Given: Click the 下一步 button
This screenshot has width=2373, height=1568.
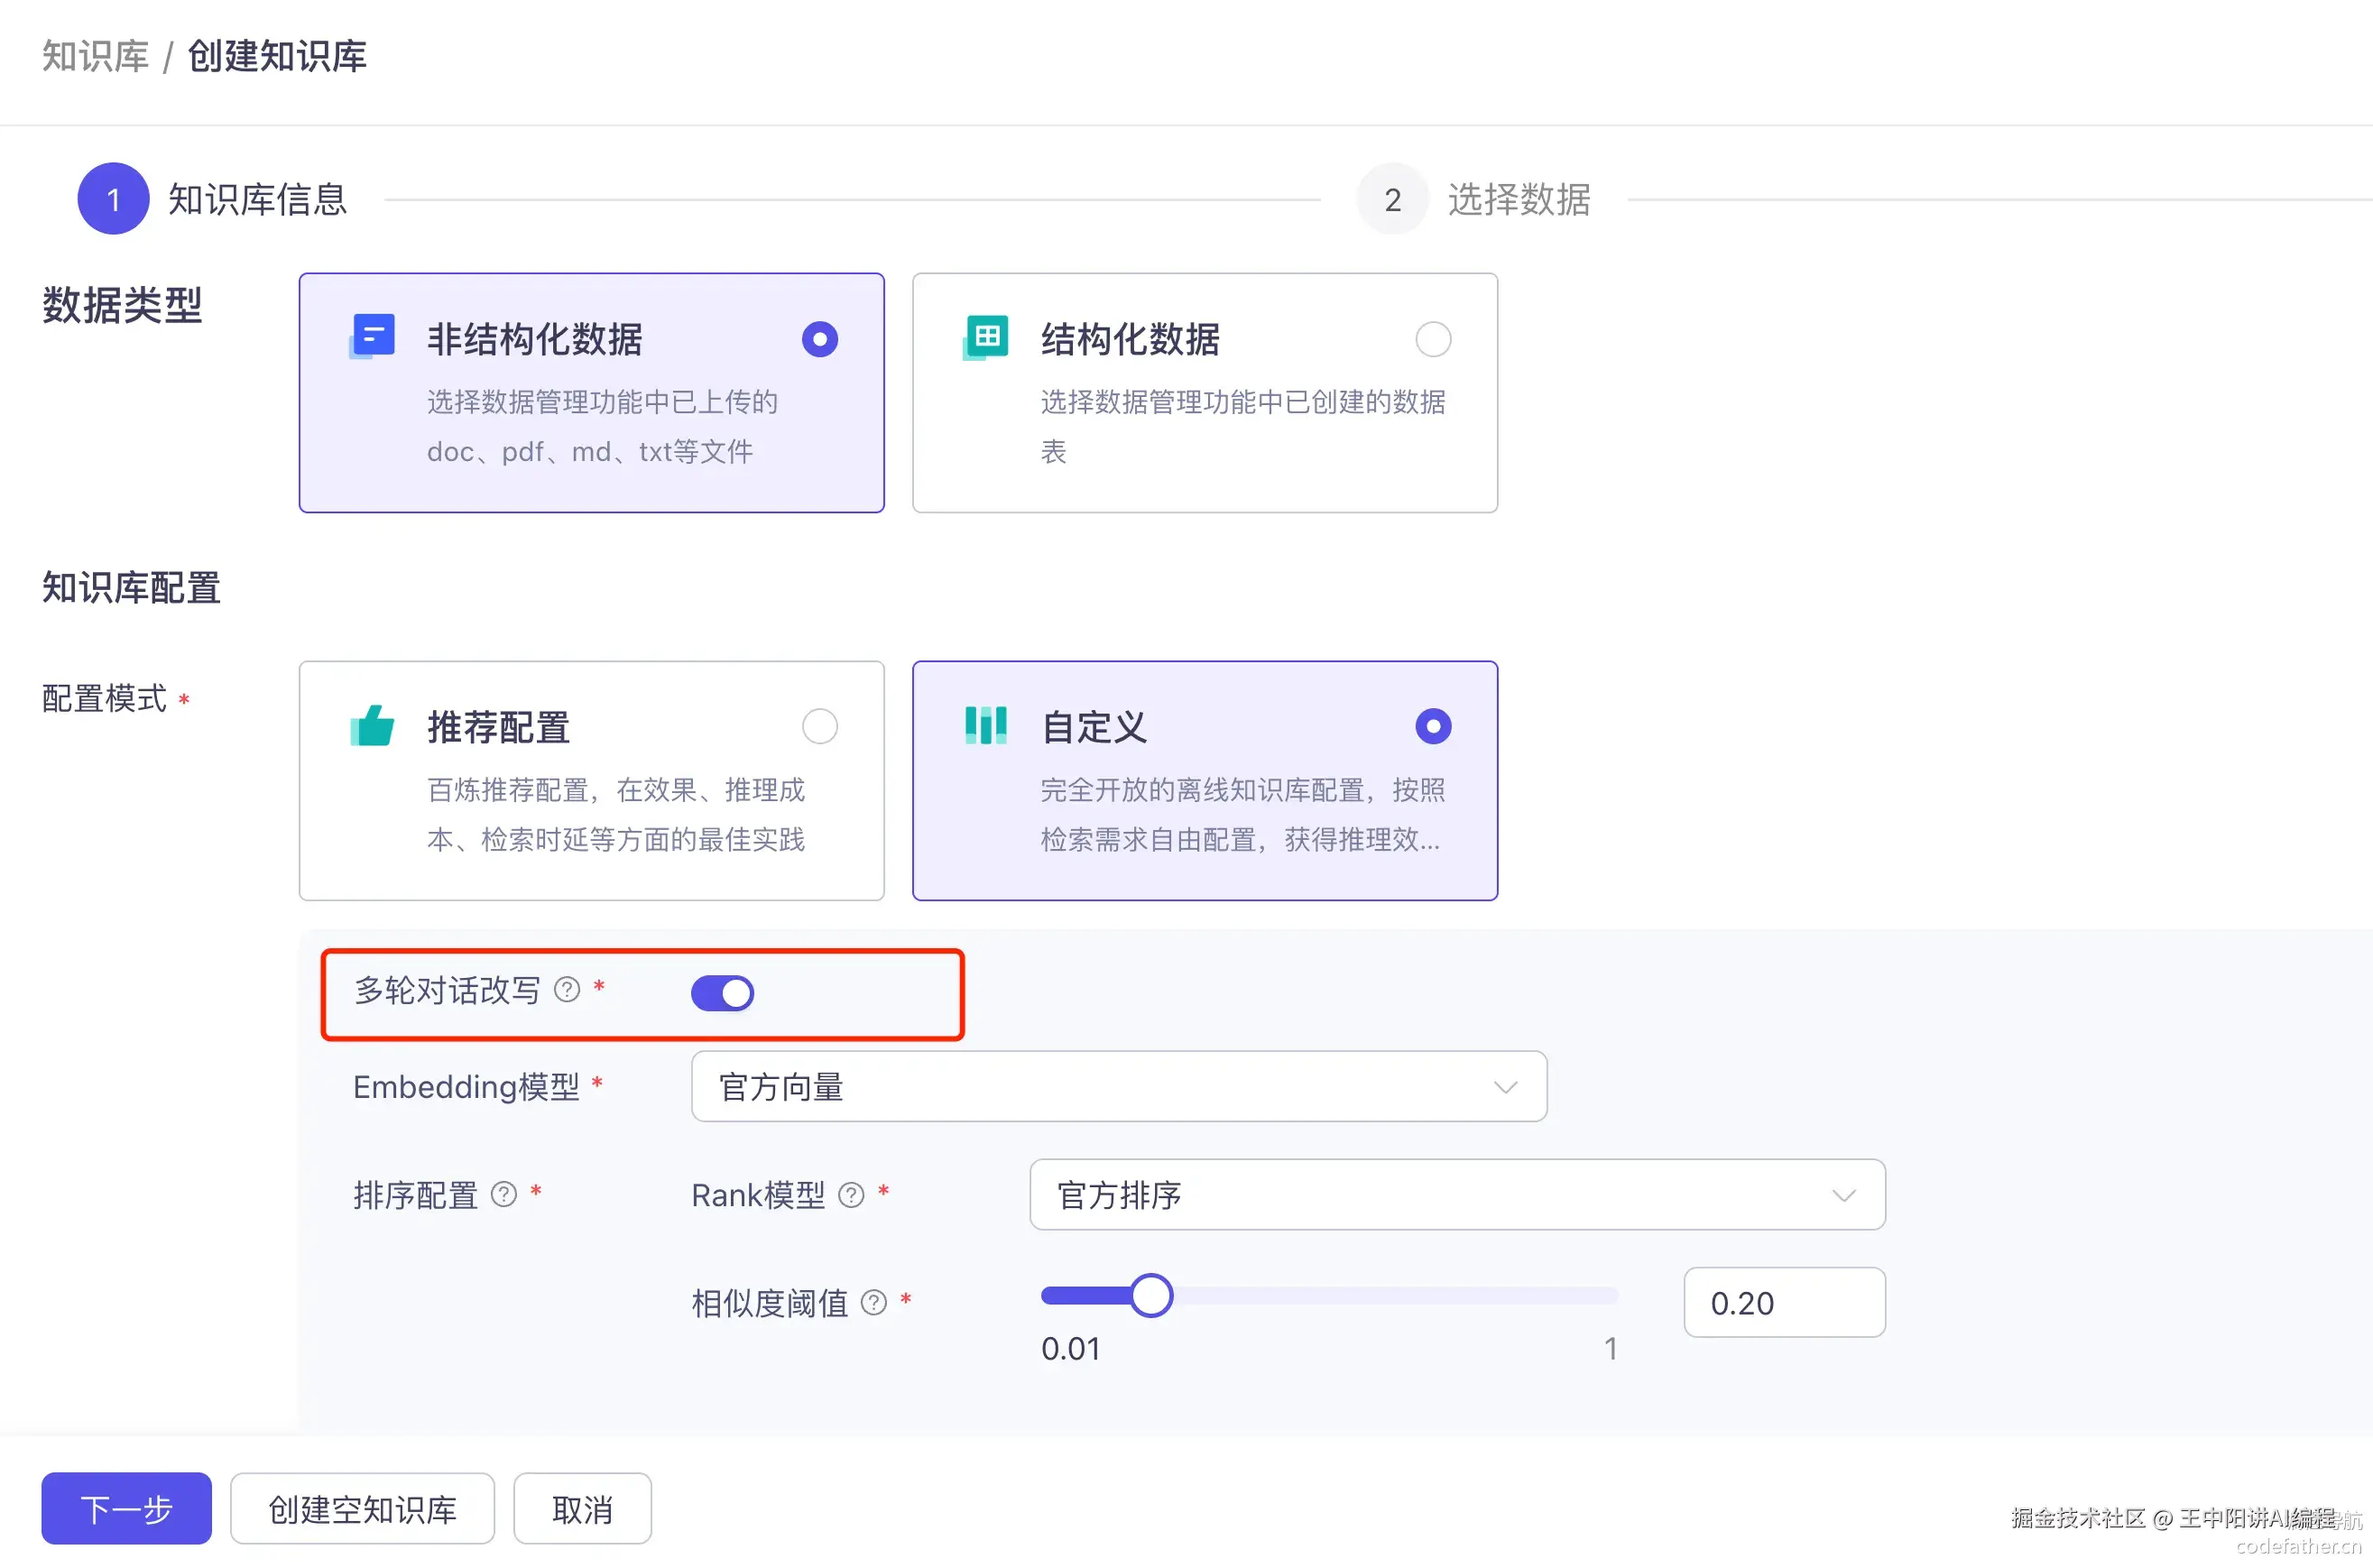Looking at the screenshot, I should coord(126,1508).
